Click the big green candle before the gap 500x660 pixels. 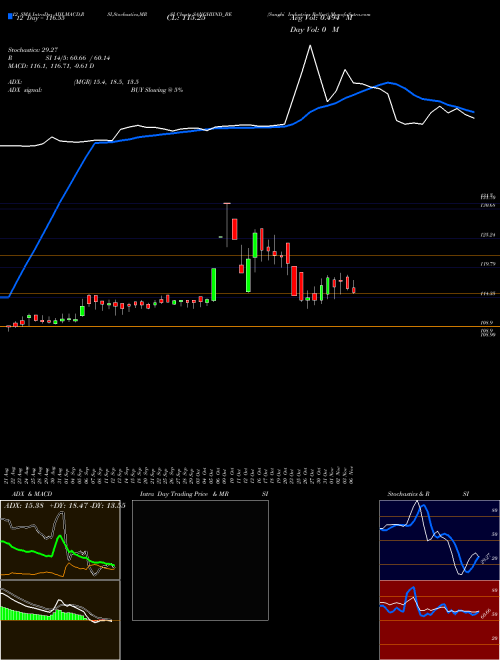[x=214, y=285]
